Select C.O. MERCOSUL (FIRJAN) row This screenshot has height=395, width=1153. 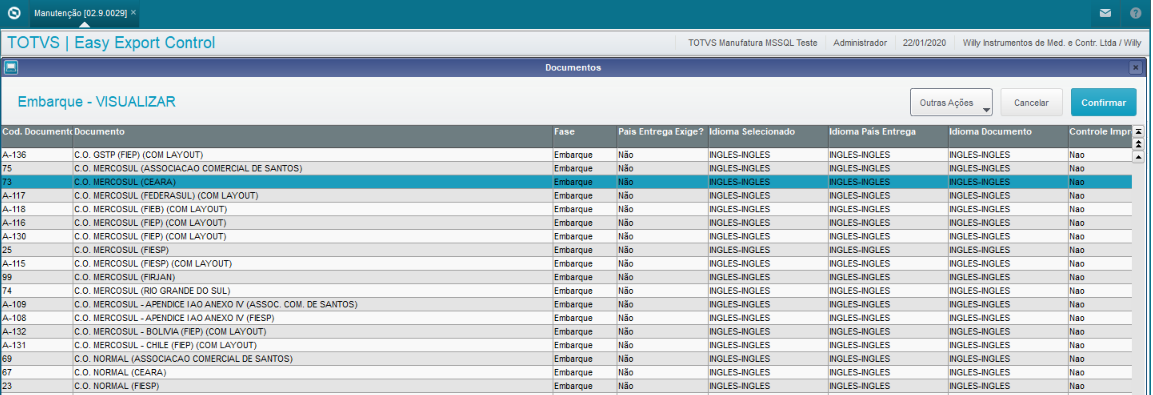pyautogui.click(x=566, y=277)
